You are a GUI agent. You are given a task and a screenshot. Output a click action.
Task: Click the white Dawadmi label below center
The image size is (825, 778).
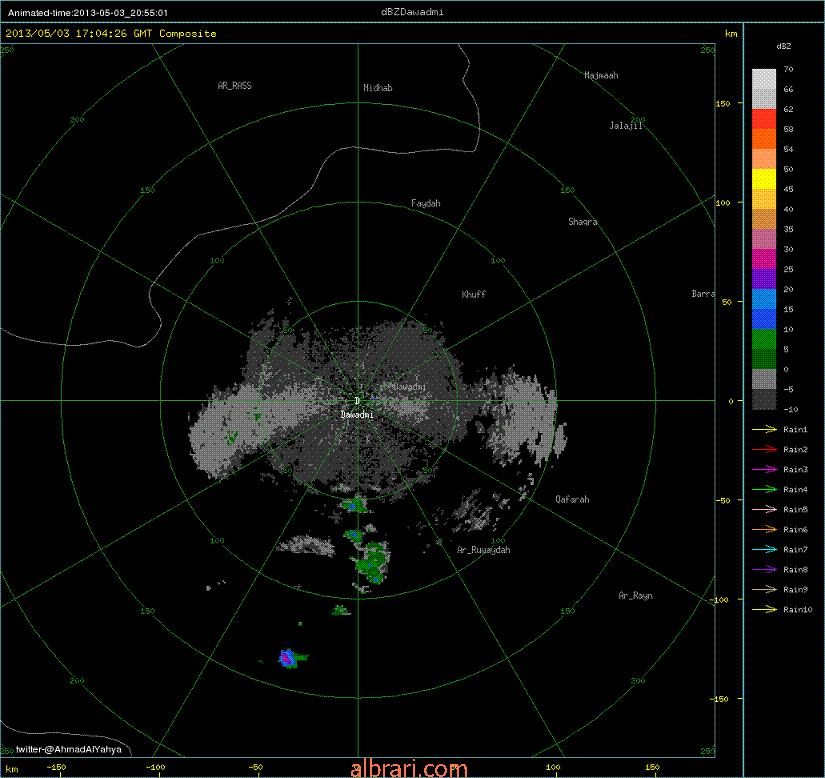point(357,415)
